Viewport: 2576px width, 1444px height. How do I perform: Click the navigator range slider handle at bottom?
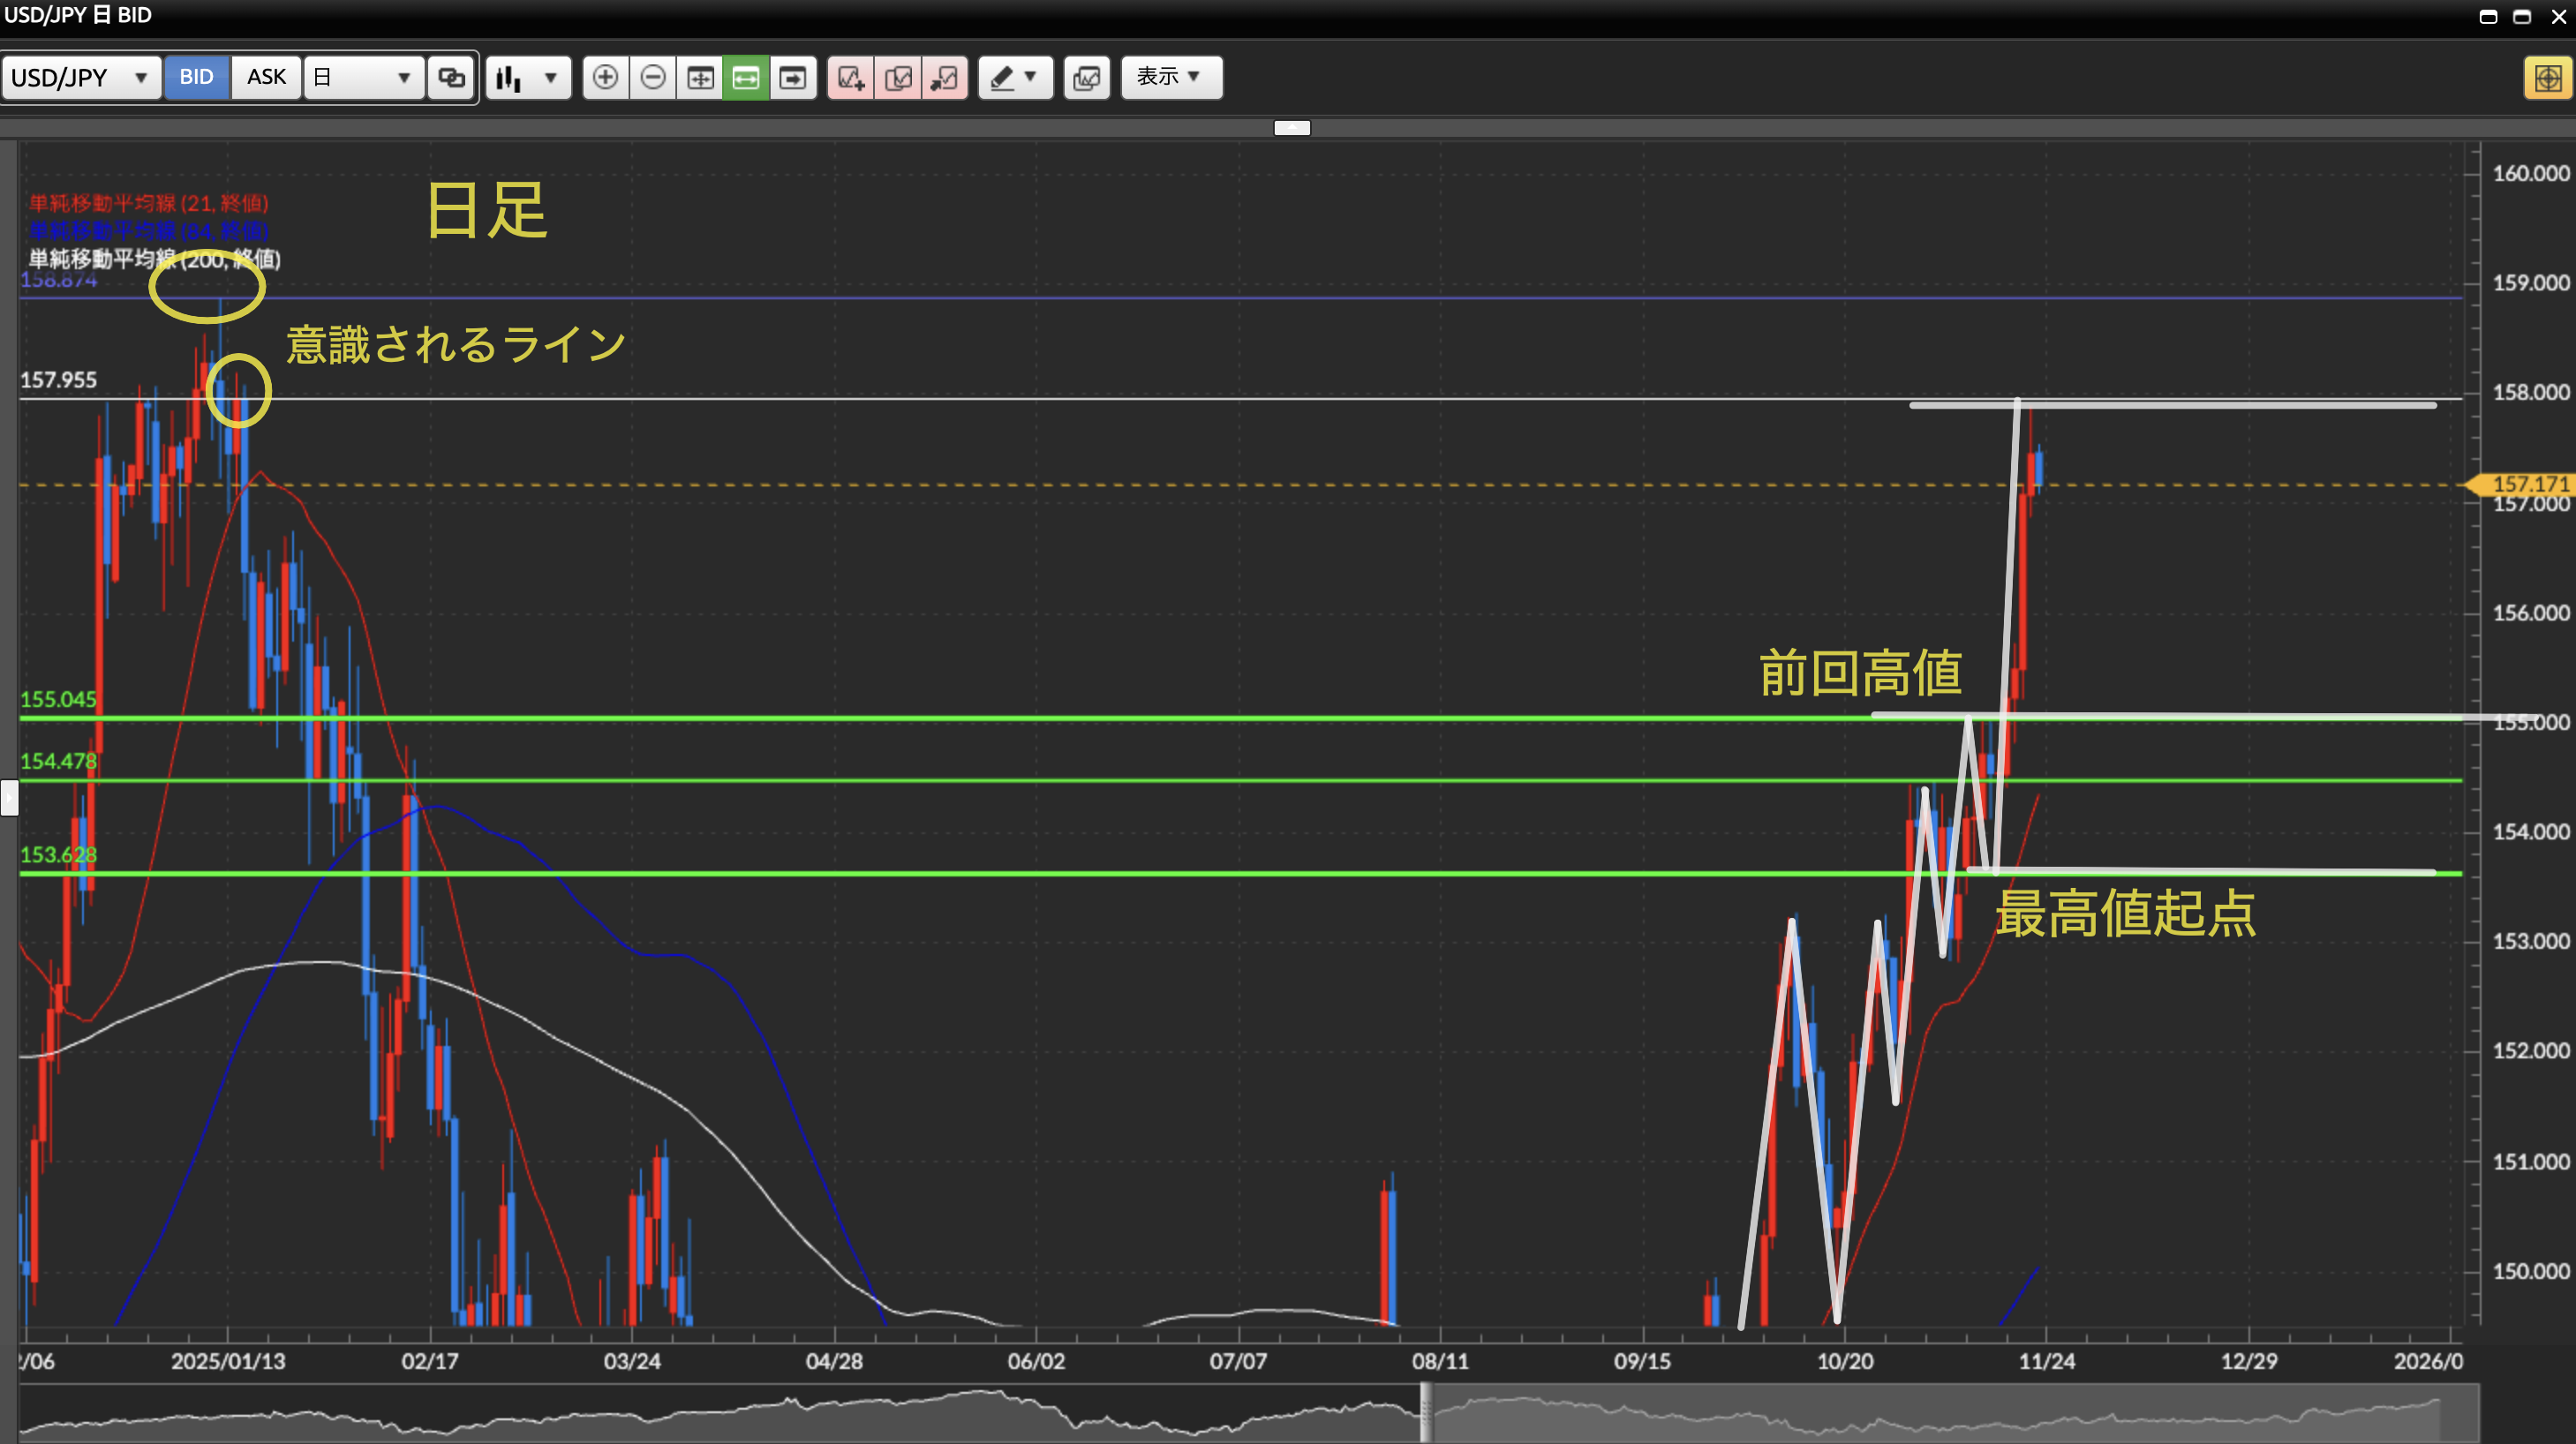coord(1425,1411)
